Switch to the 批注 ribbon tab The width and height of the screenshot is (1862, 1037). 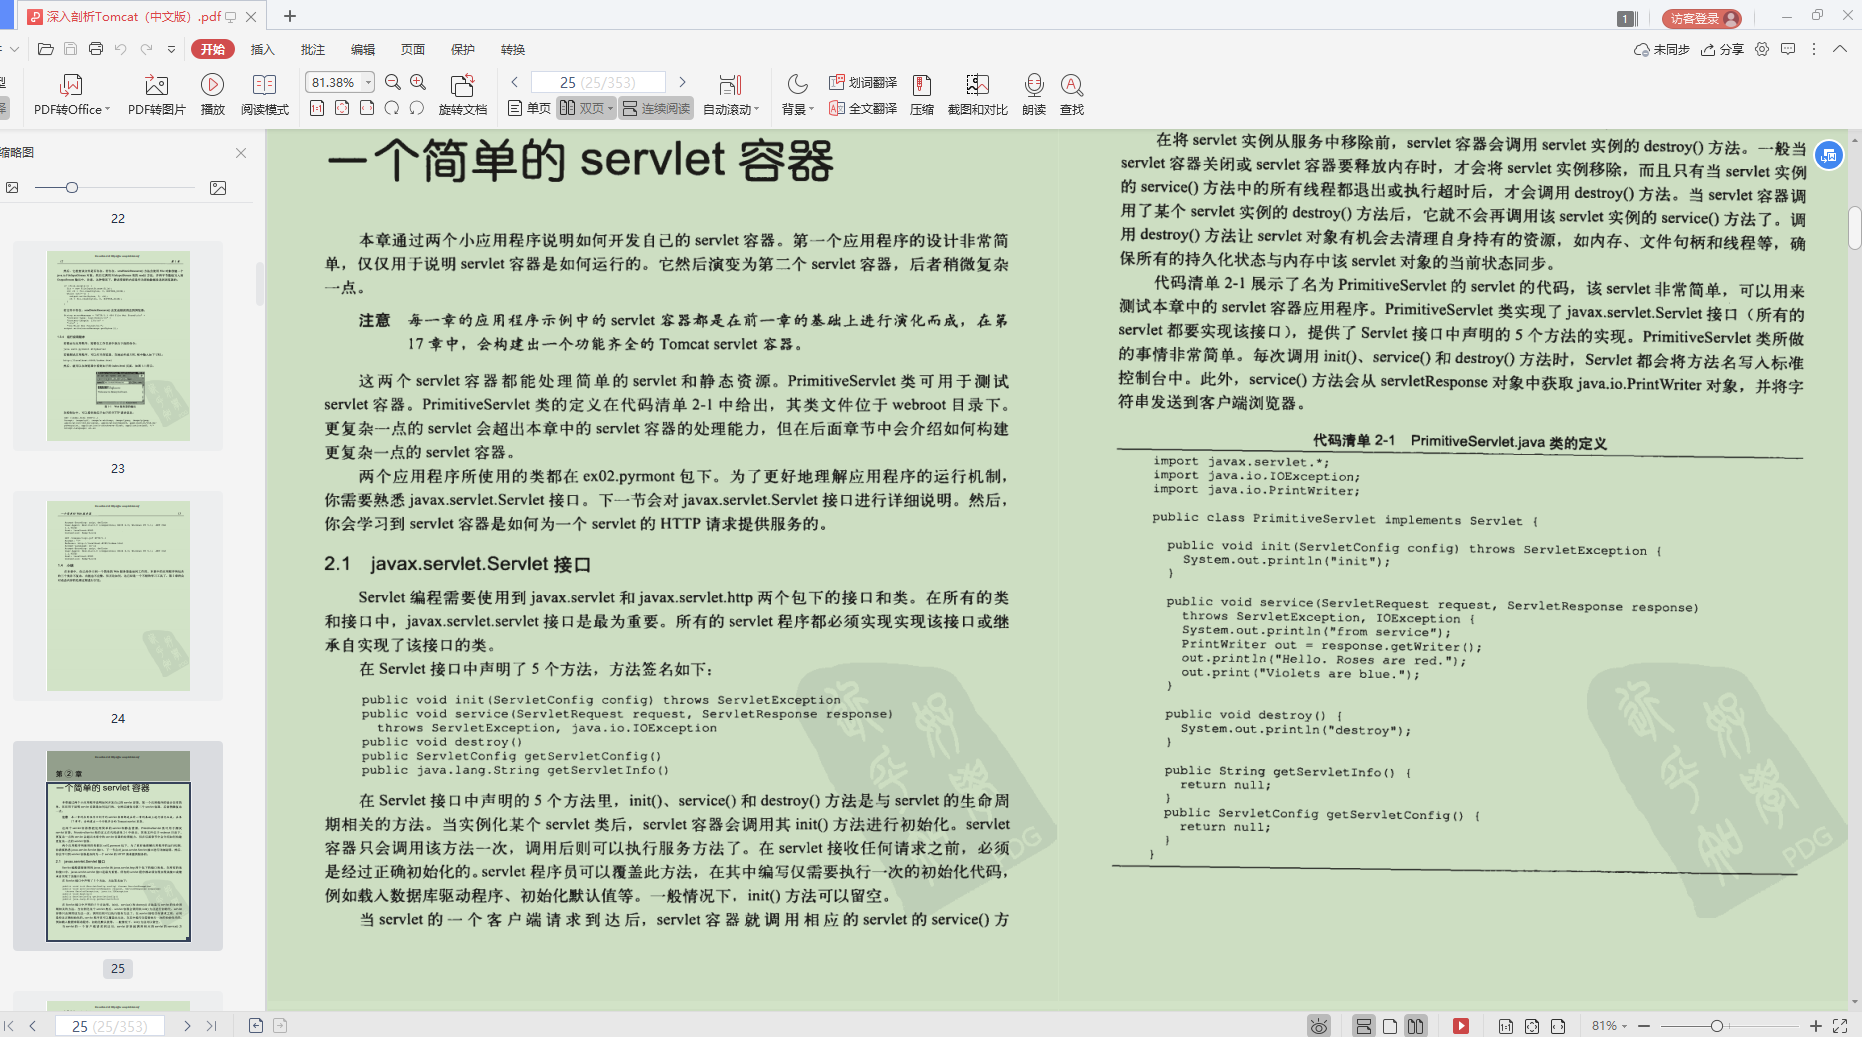coord(312,49)
